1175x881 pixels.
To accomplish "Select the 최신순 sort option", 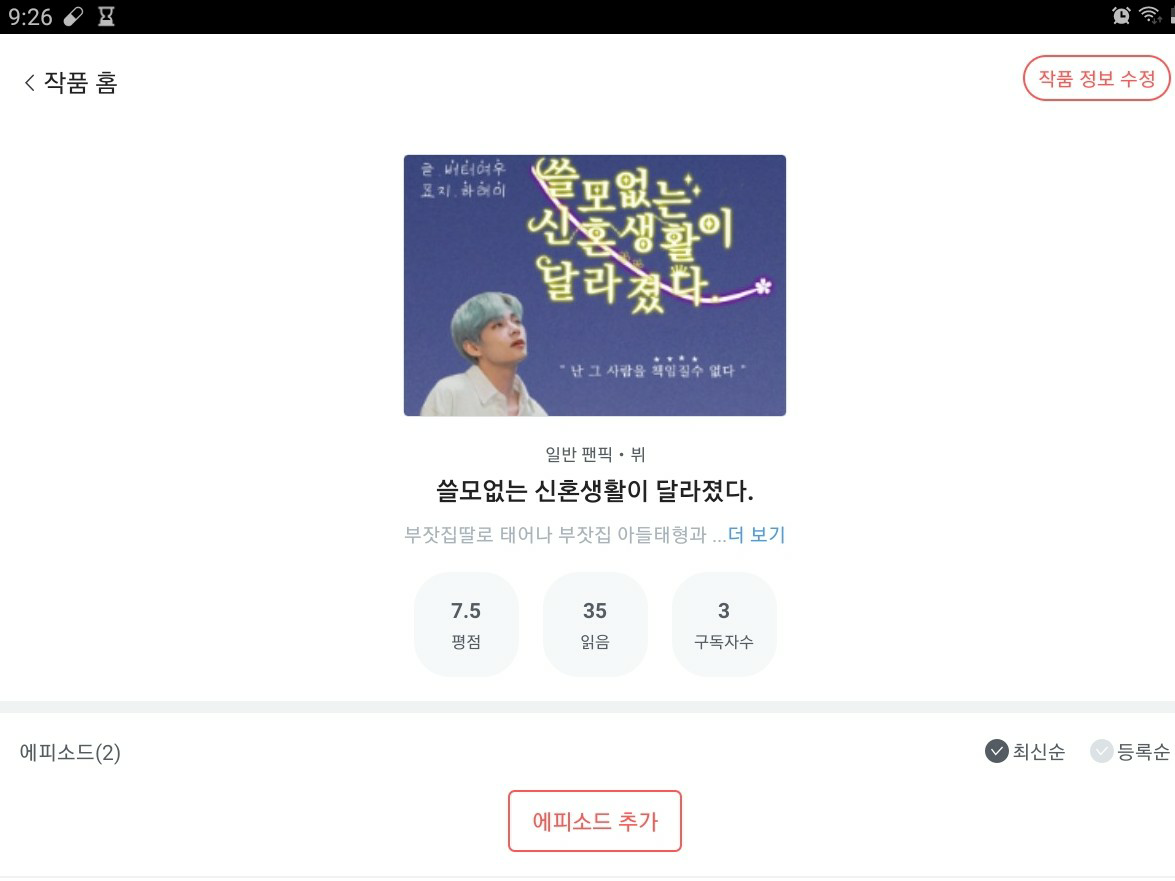I will pyautogui.click(x=1025, y=751).
